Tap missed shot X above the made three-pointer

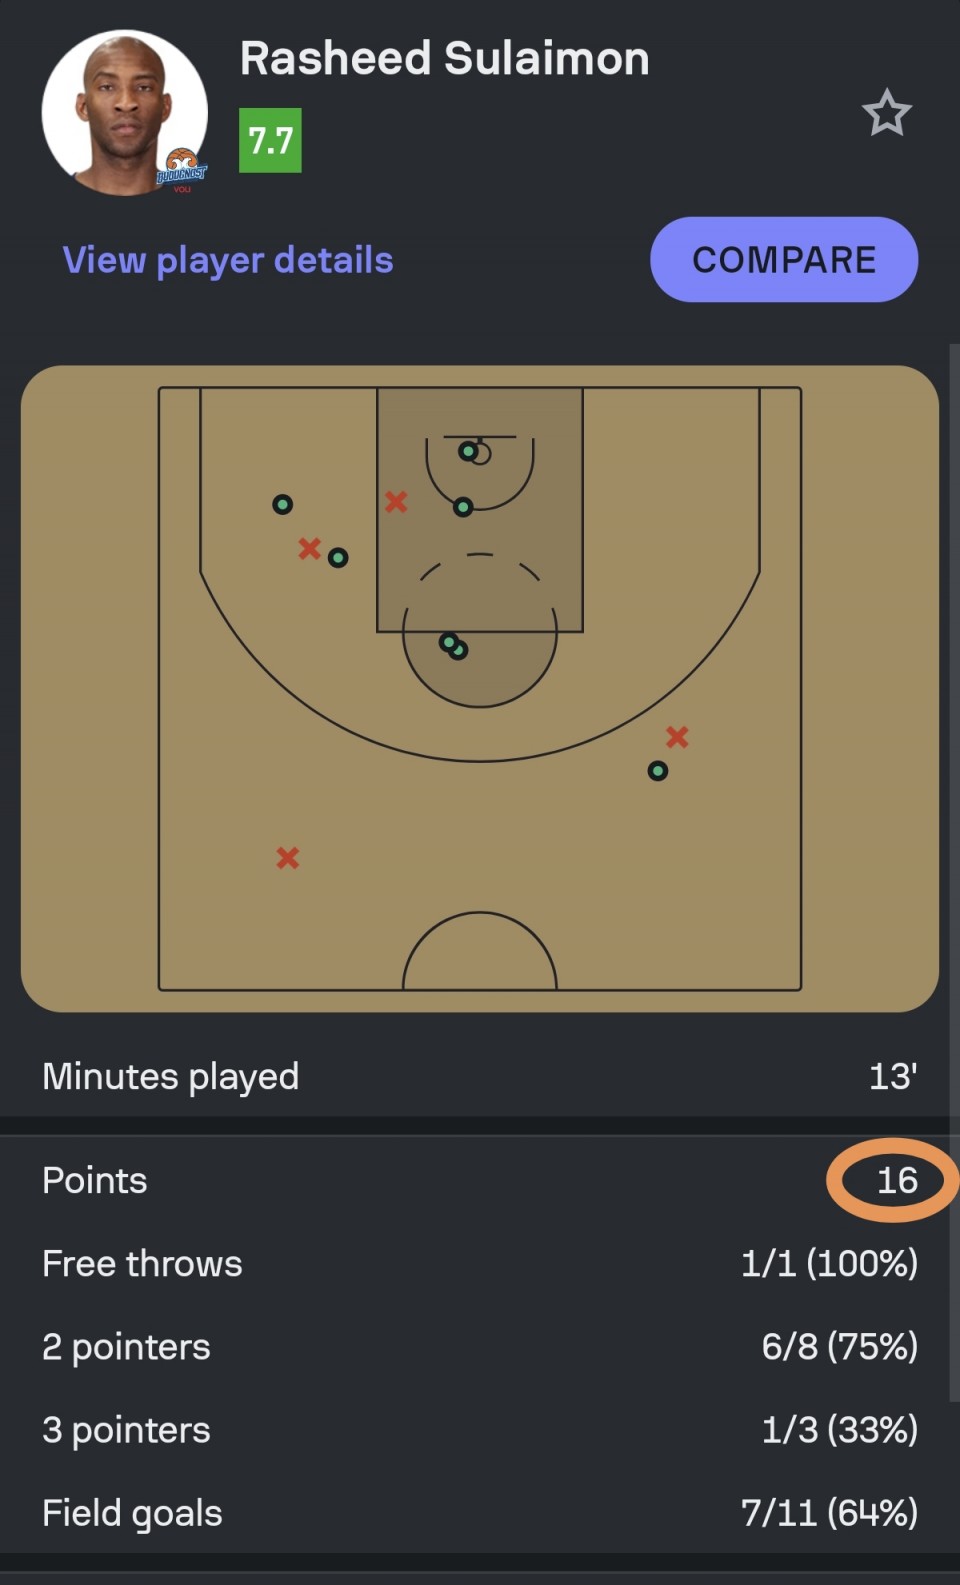coord(677,737)
